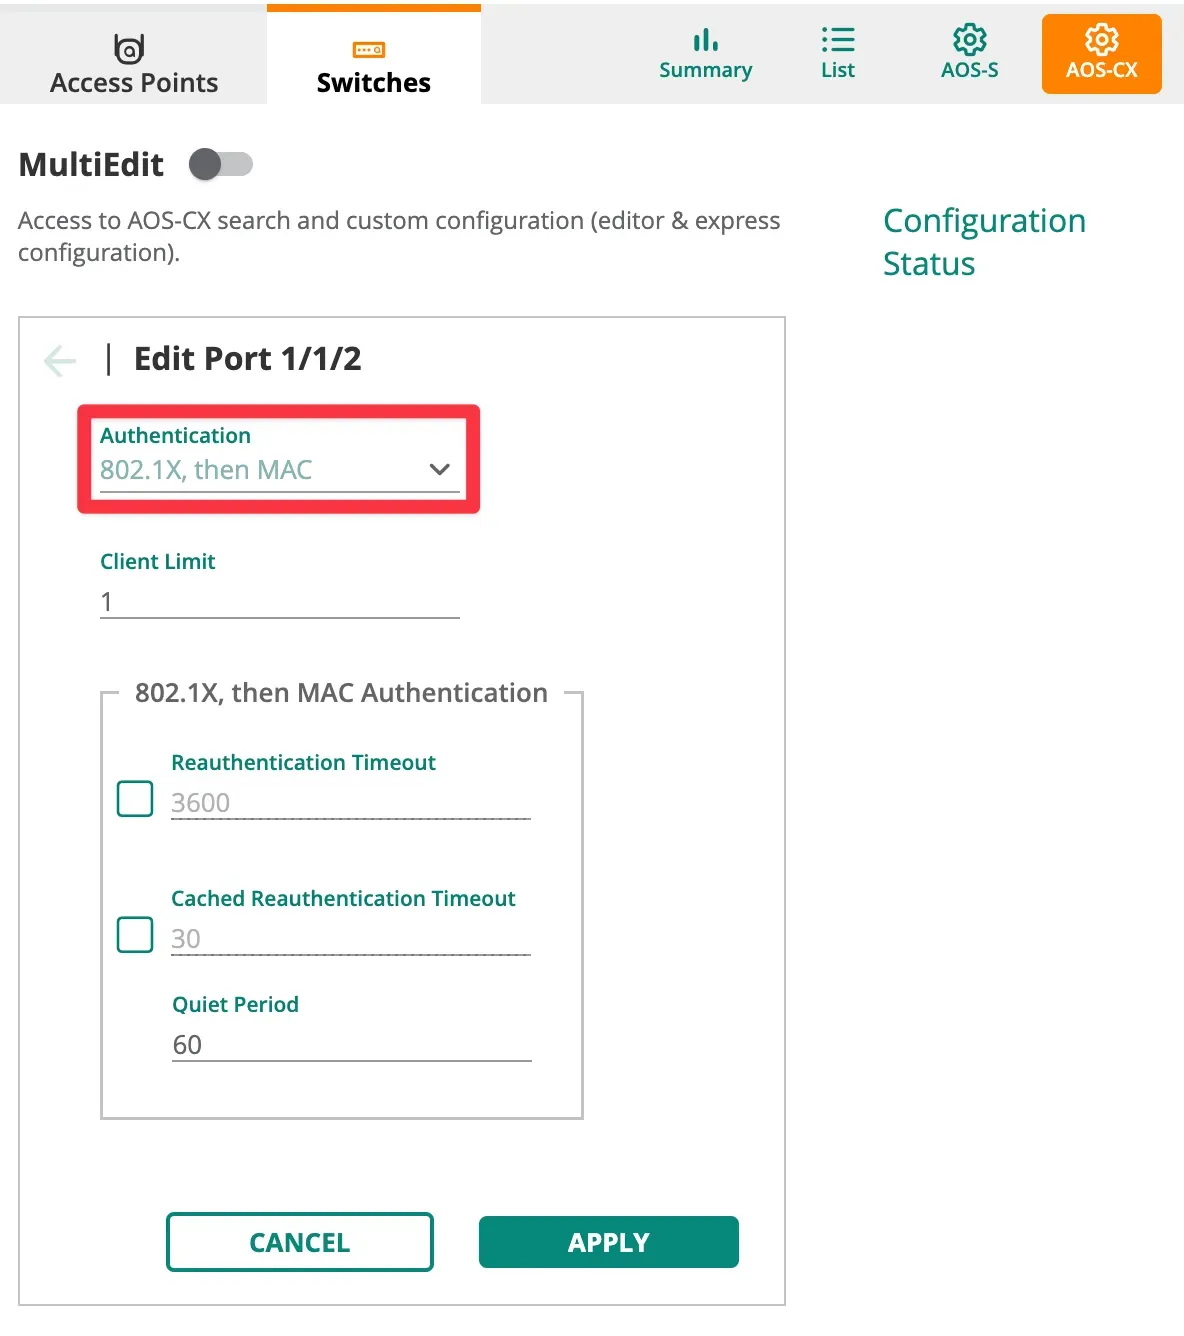Image resolution: width=1184 pixels, height=1336 pixels.
Task: Switch to the Switches tab
Action: [373, 82]
